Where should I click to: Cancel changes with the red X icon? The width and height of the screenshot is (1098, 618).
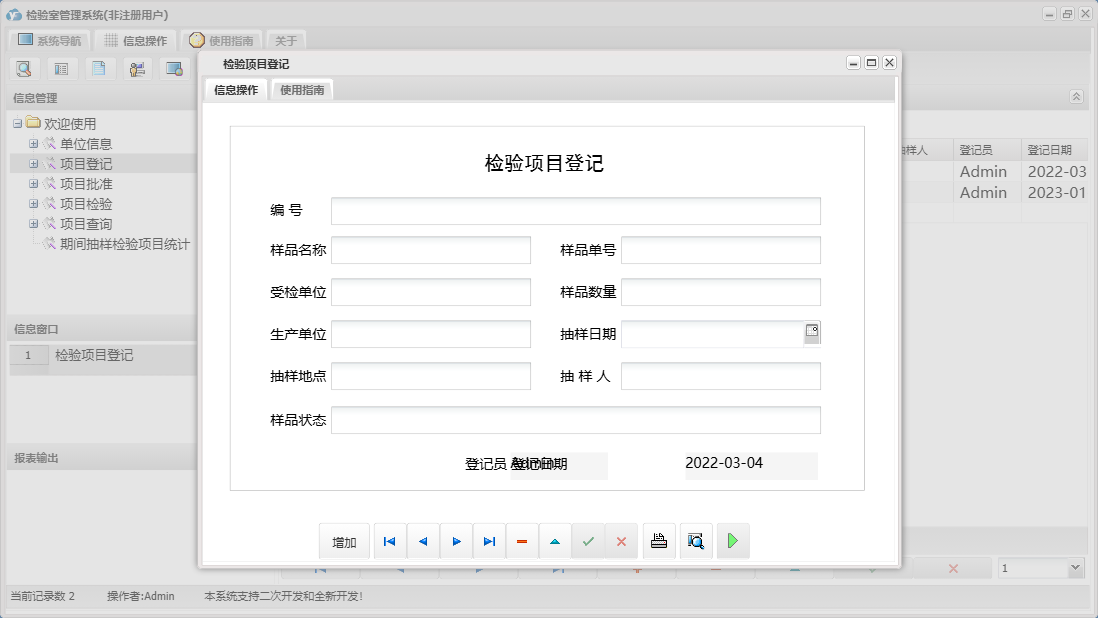tap(621, 540)
